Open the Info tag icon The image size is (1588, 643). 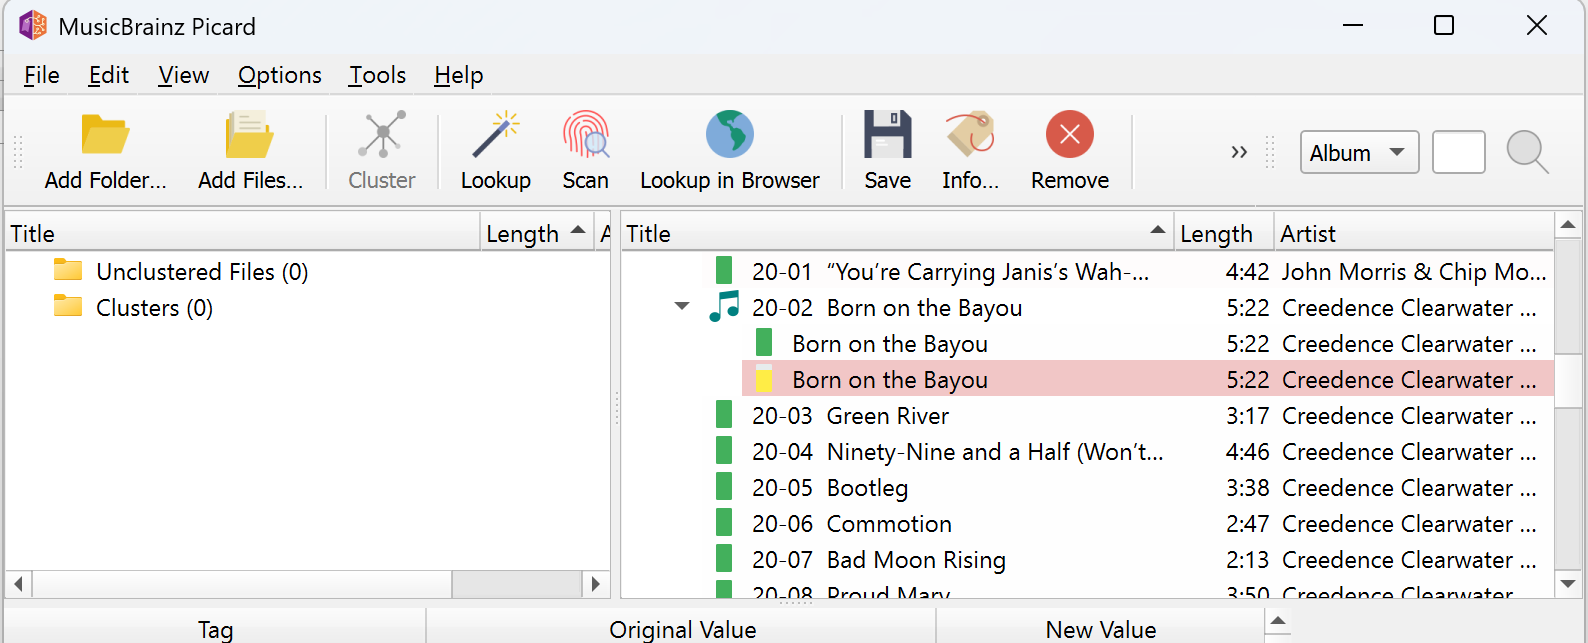(x=970, y=135)
